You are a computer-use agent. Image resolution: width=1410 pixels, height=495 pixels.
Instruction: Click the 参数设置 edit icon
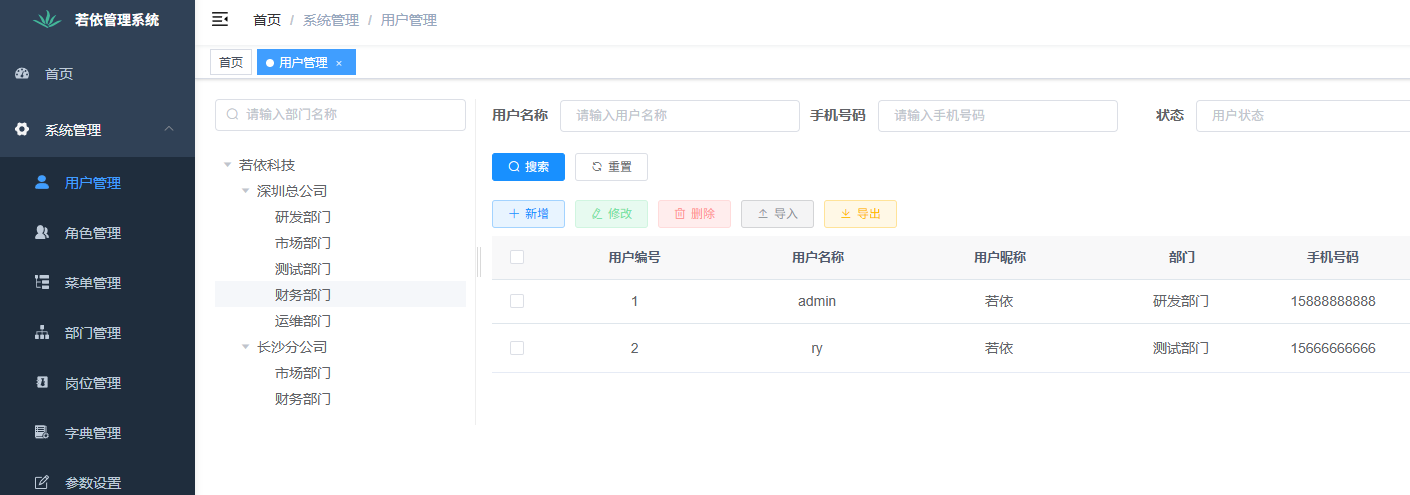pyautogui.click(x=42, y=483)
